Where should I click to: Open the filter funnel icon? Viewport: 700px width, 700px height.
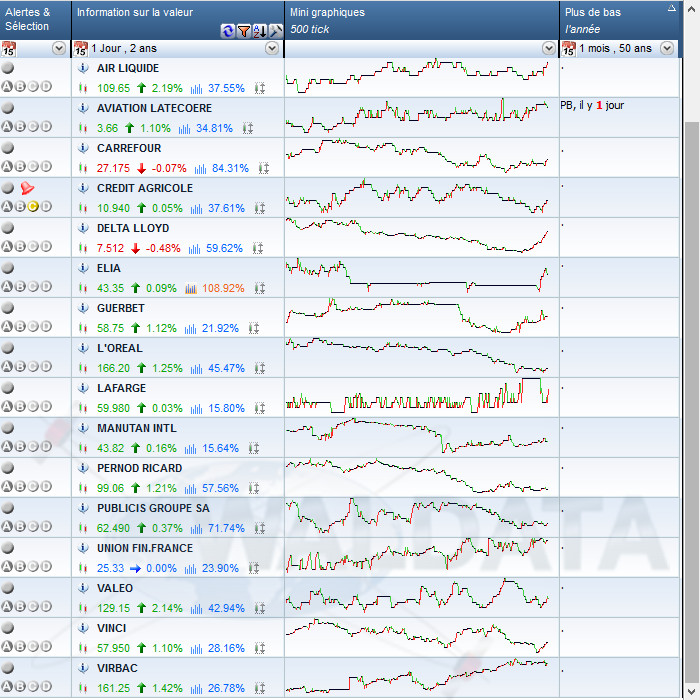[x=244, y=31]
